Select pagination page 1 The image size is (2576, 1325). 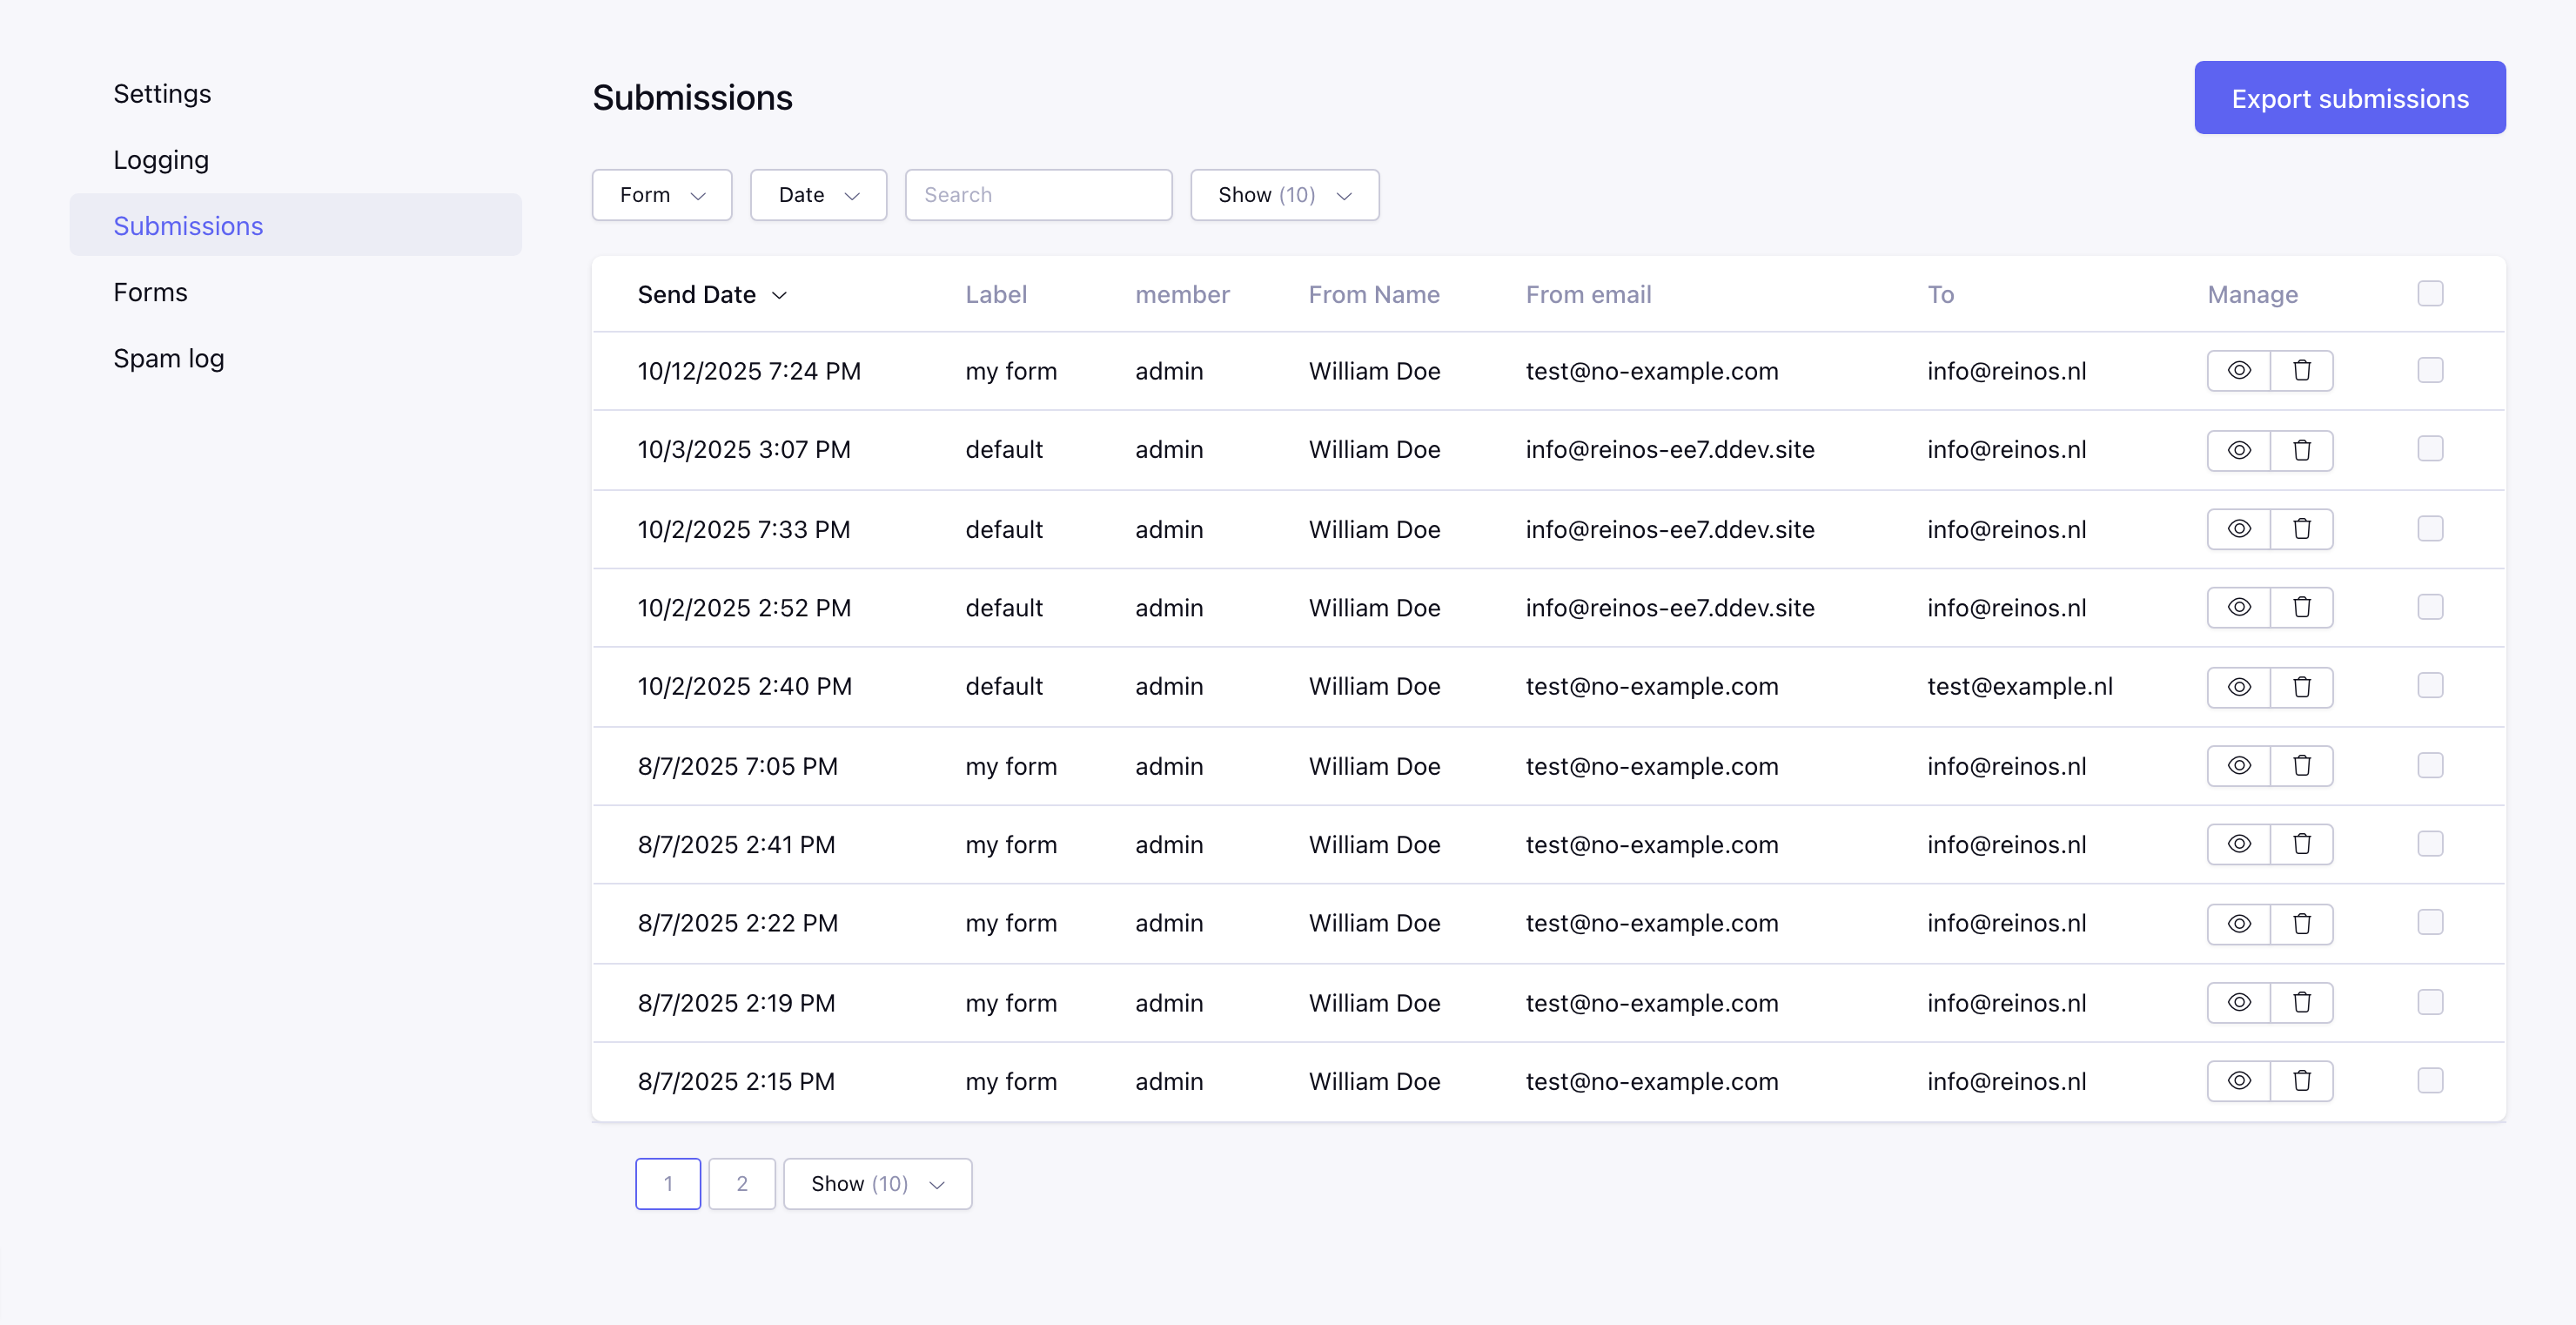(668, 1184)
